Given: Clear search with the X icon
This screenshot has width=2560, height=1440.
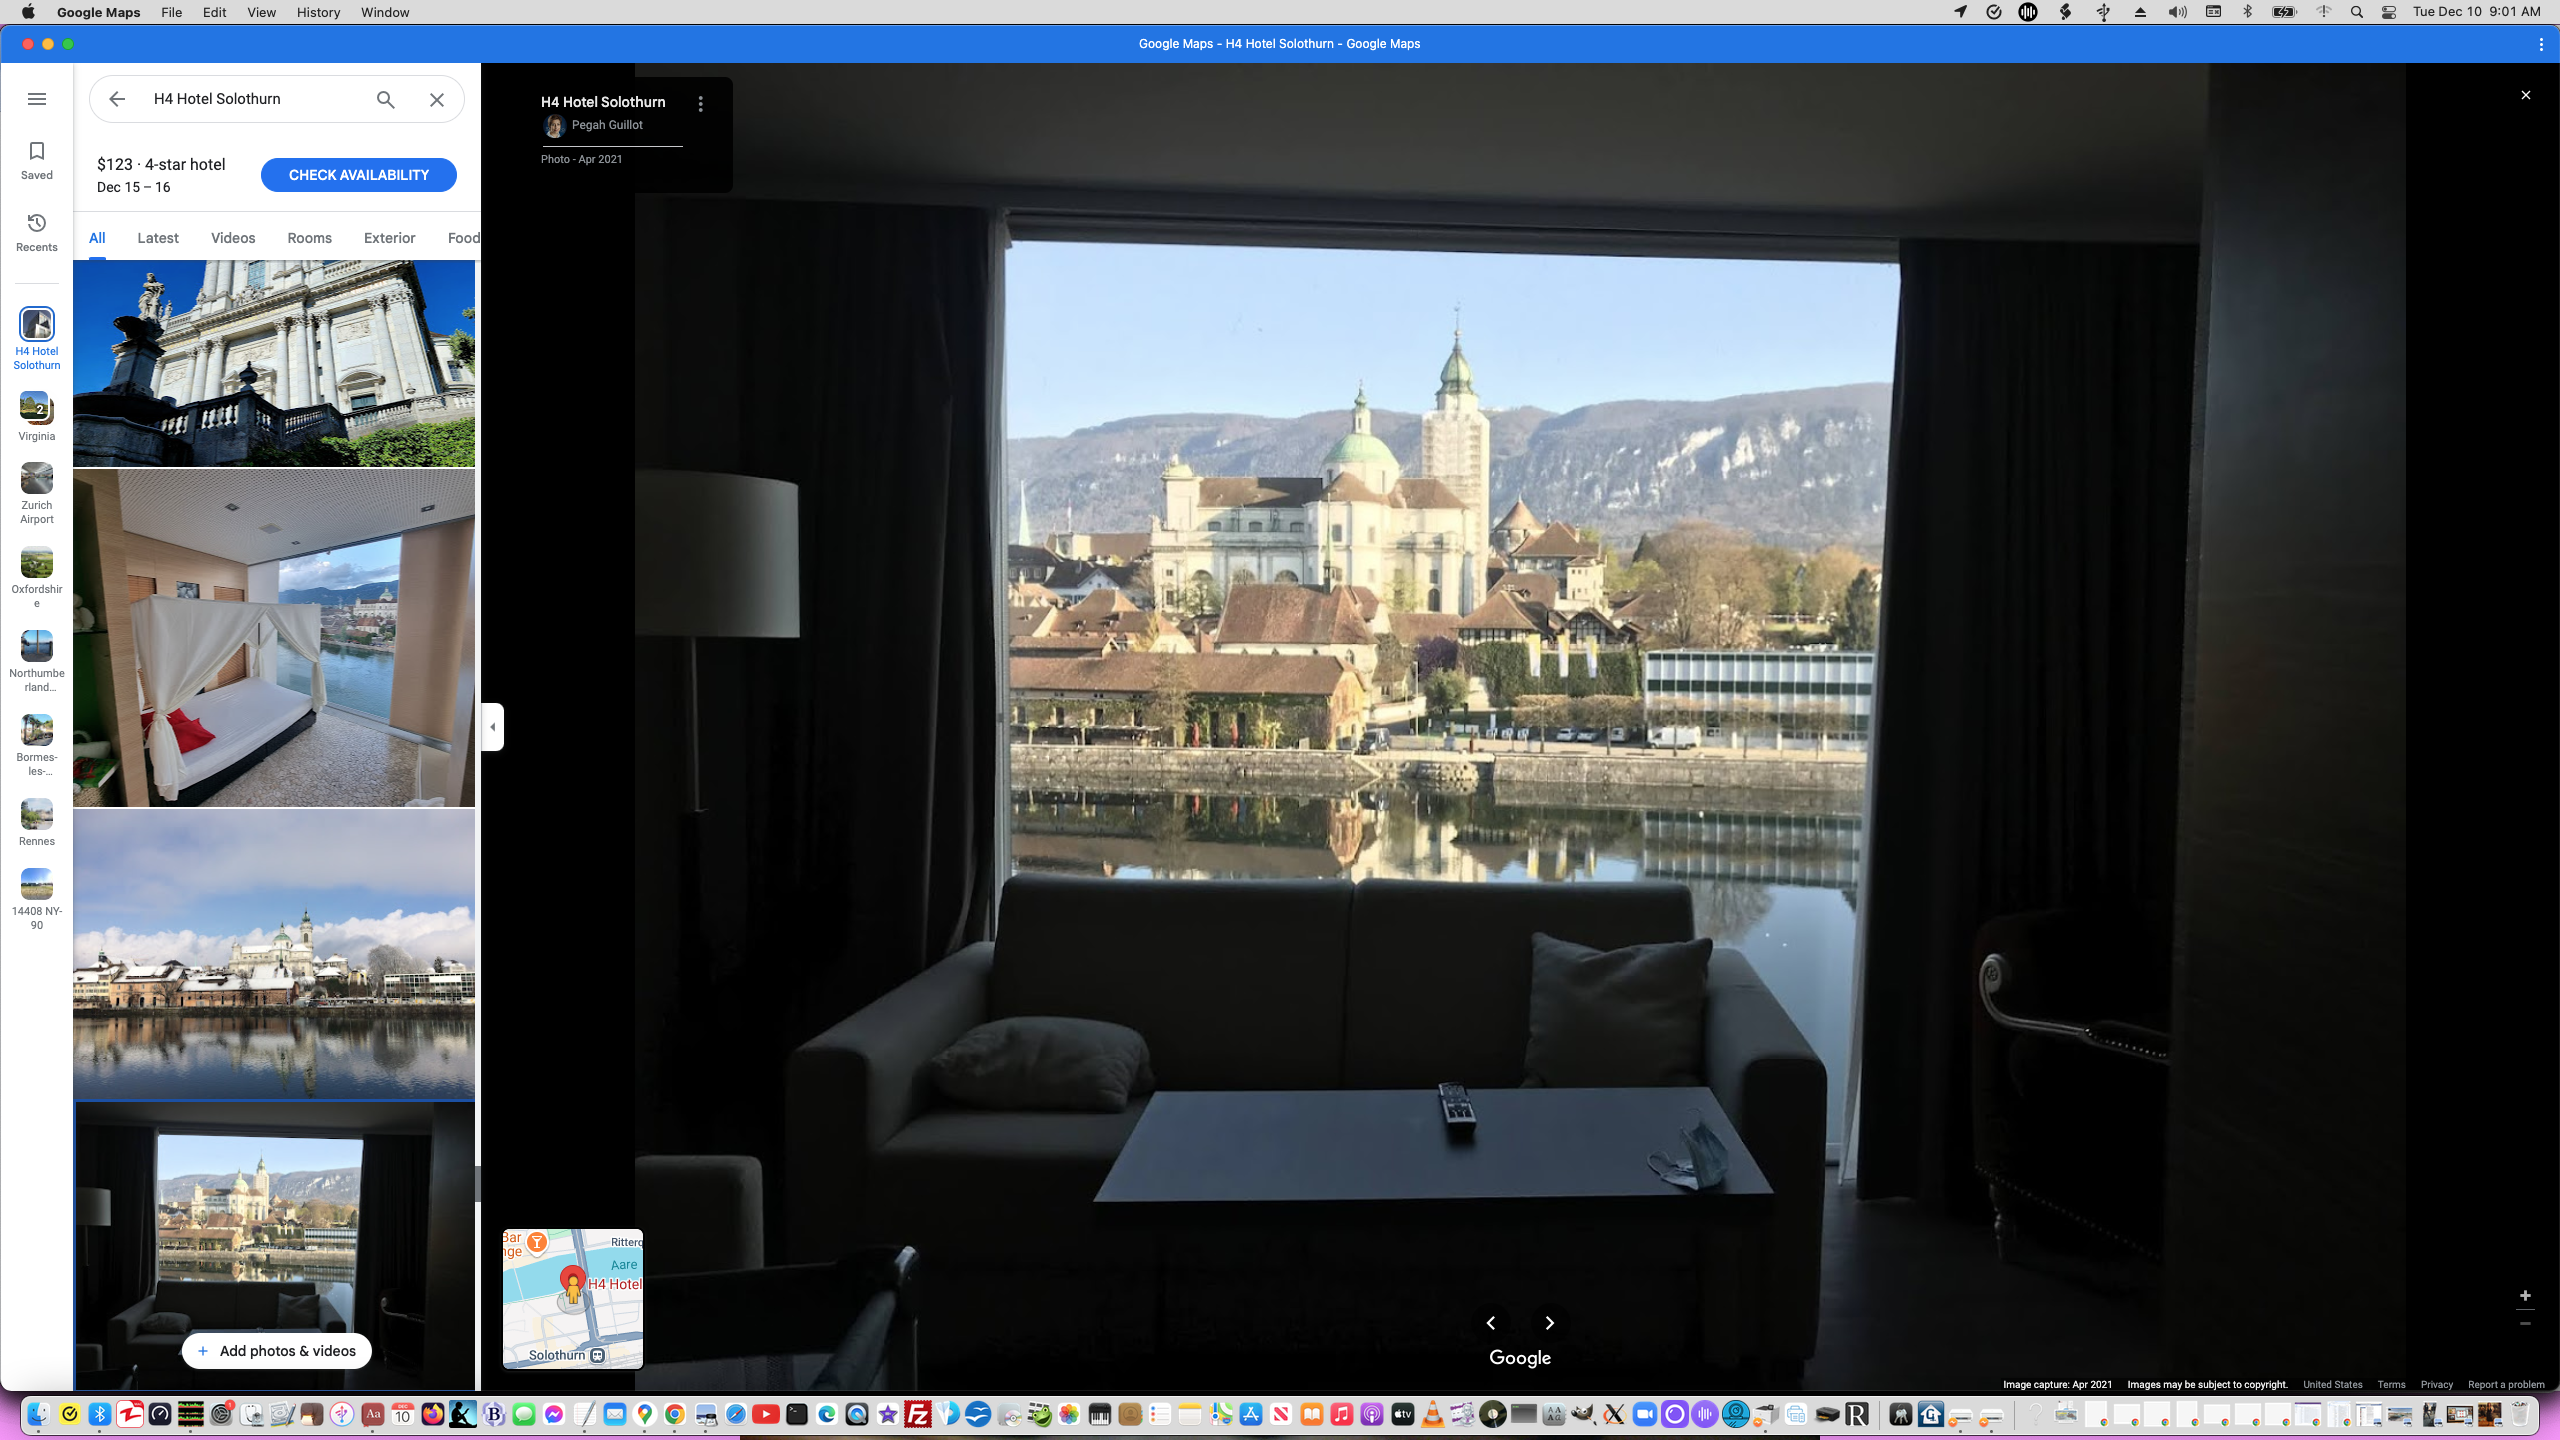Looking at the screenshot, I should click(x=437, y=99).
